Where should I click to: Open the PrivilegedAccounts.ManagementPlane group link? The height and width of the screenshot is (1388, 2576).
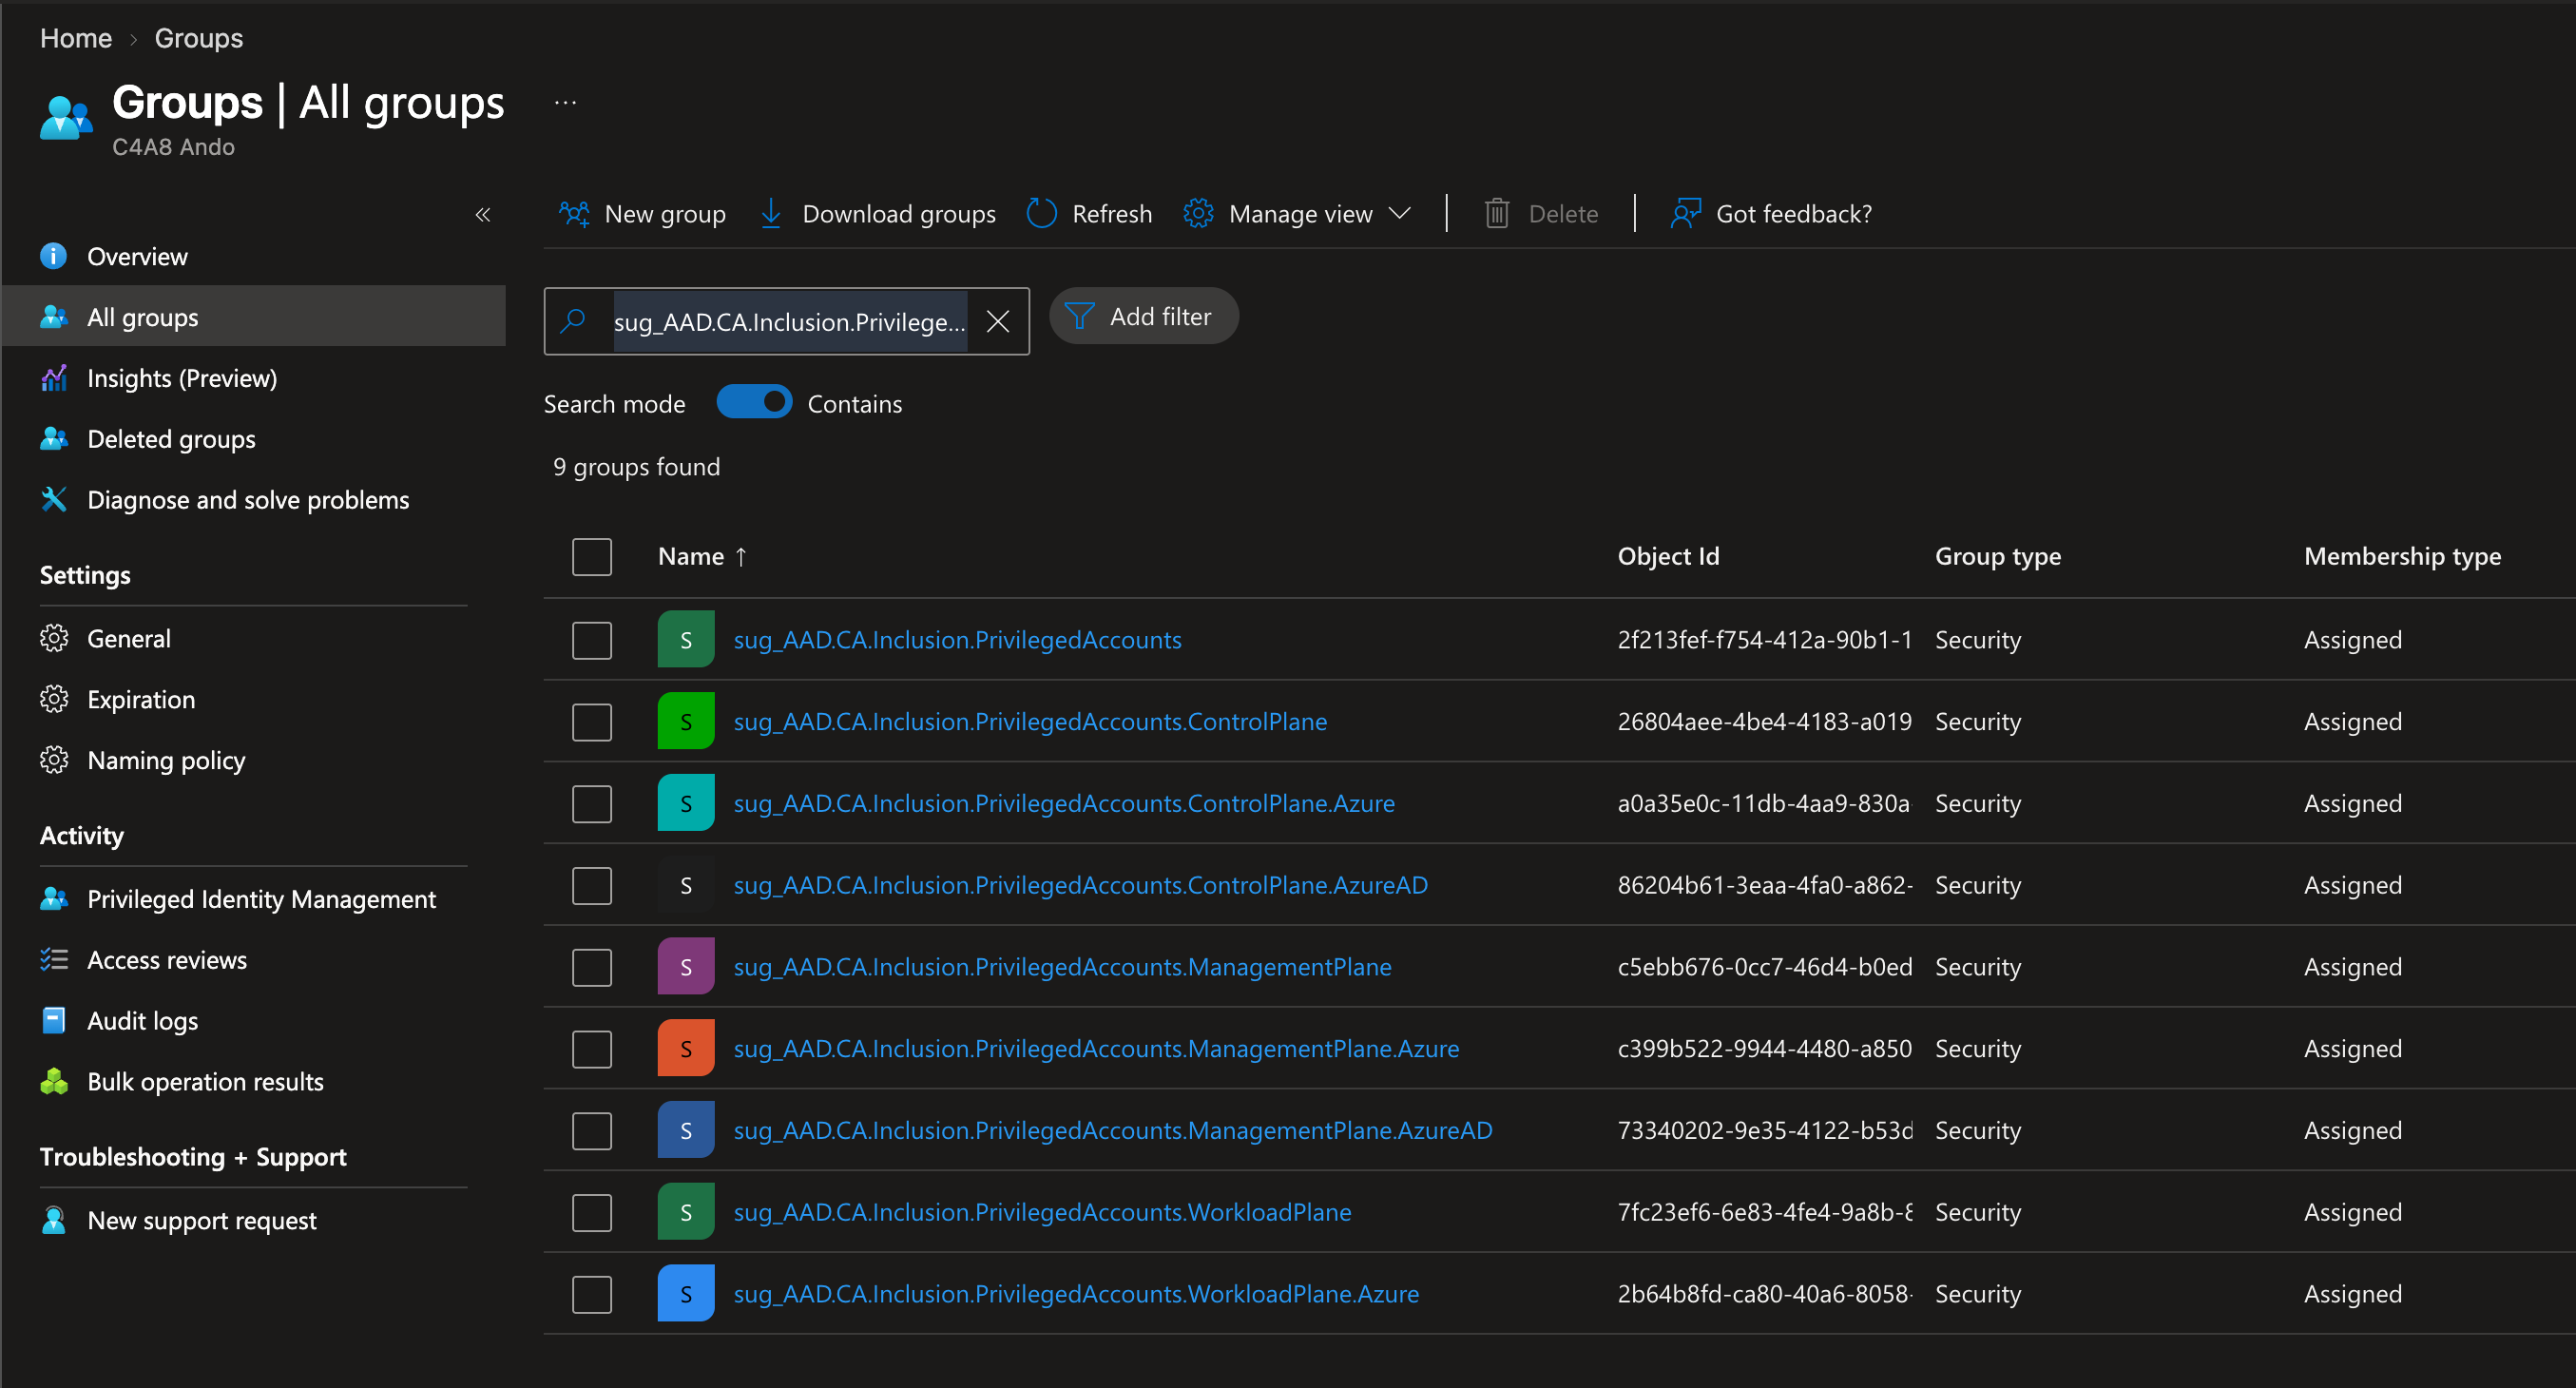[x=1062, y=967]
